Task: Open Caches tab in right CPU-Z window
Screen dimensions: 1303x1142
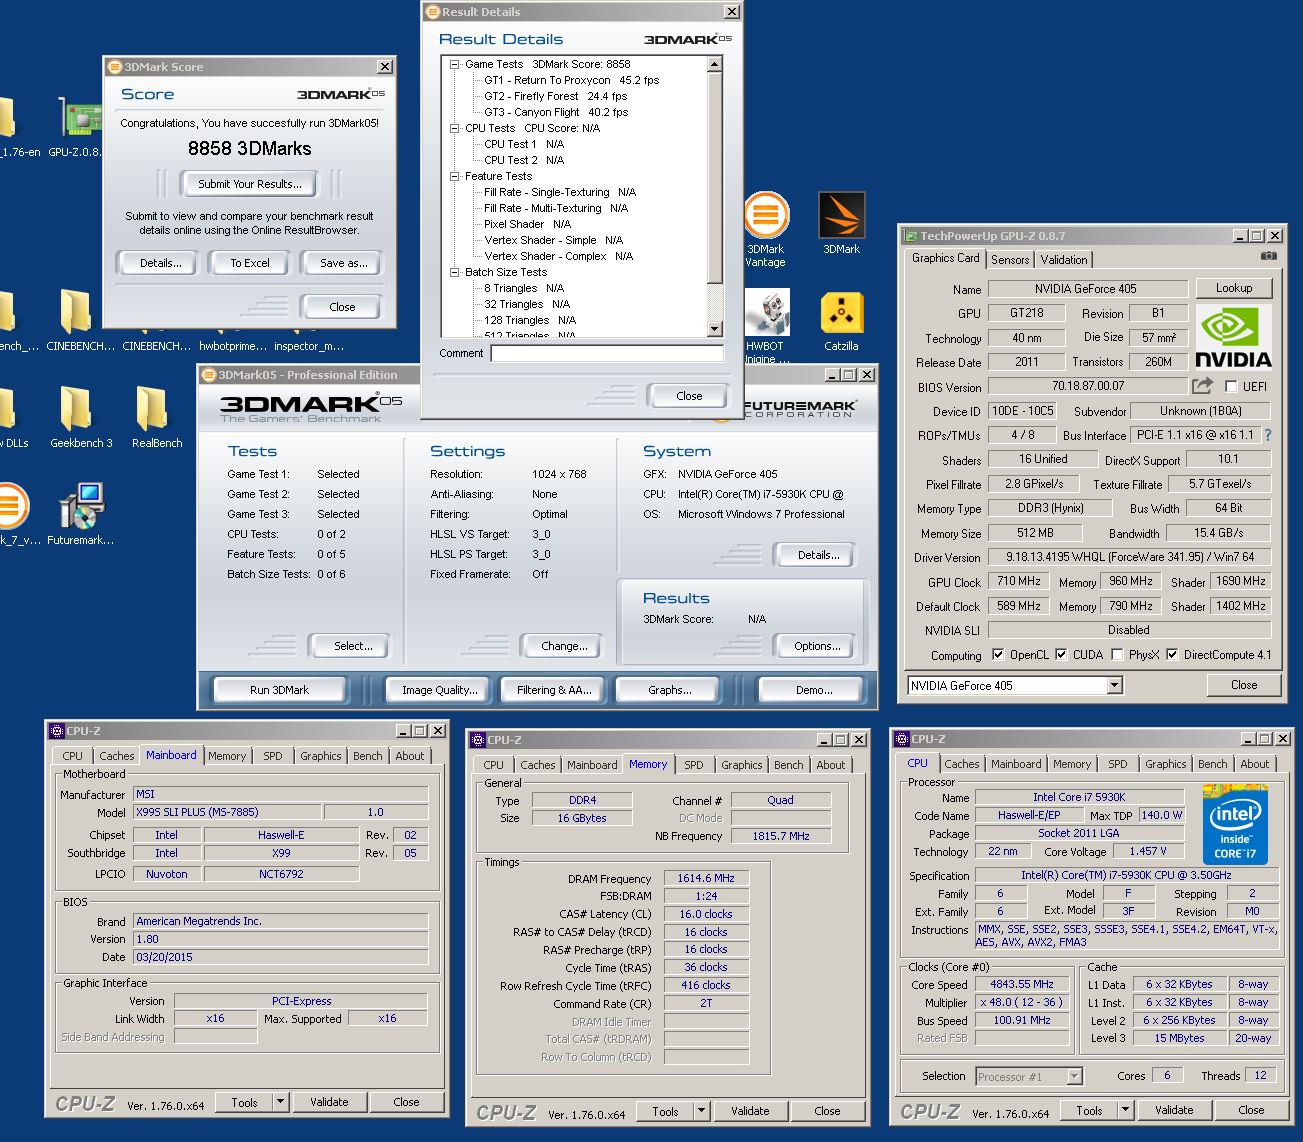Action: [x=961, y=764]
